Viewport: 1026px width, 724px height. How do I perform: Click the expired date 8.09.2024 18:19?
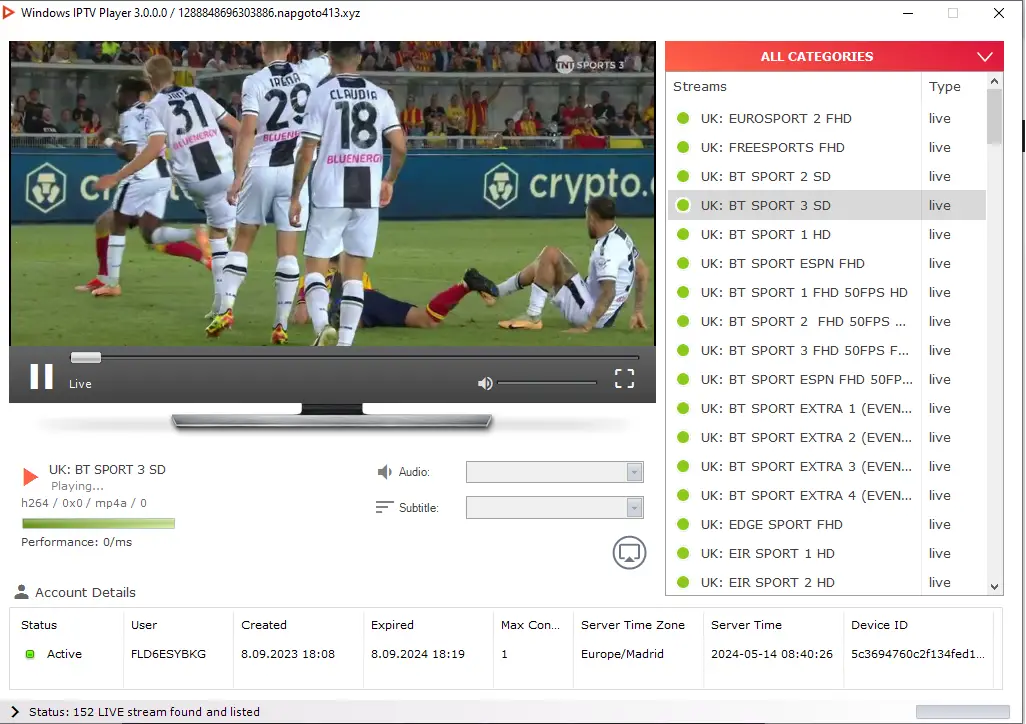(417, 654)
